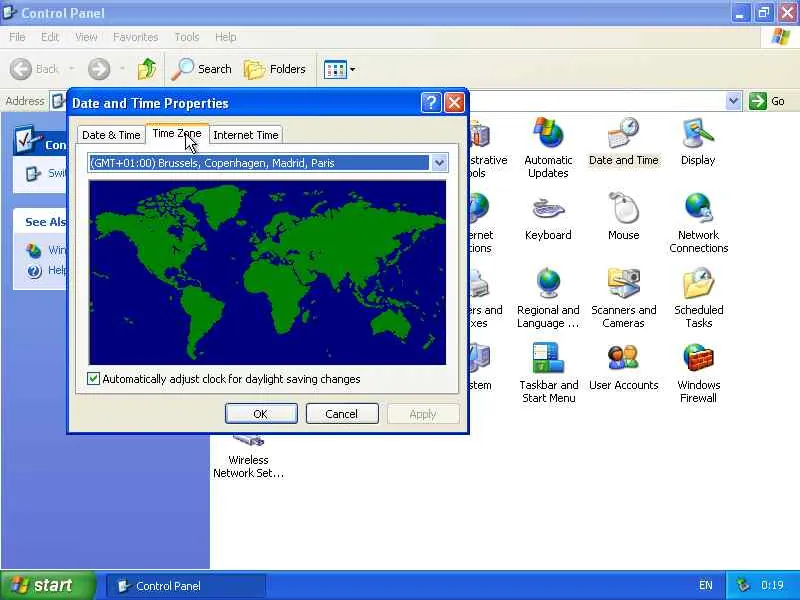The width and height of the screenshot is (800, 600).
Task: Toggle the Folders toolbar button
Action: pyautogui.click(x=275, y=69)
